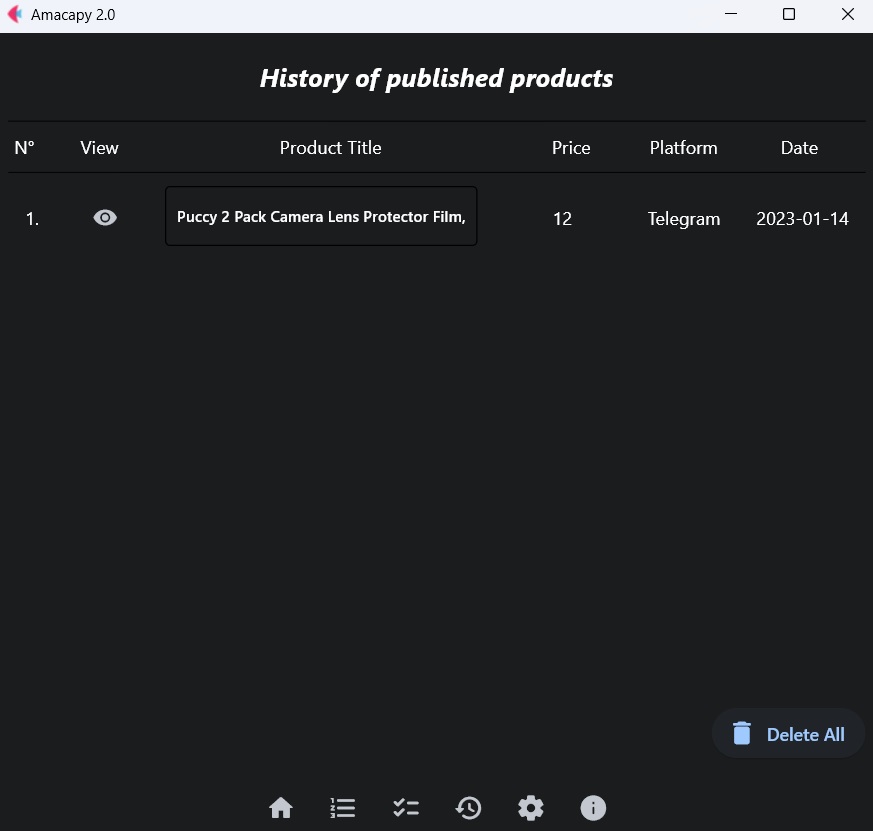Open the checklist page icon
The height and width of the screenshot is (831, 873).
tap(406, 808)
